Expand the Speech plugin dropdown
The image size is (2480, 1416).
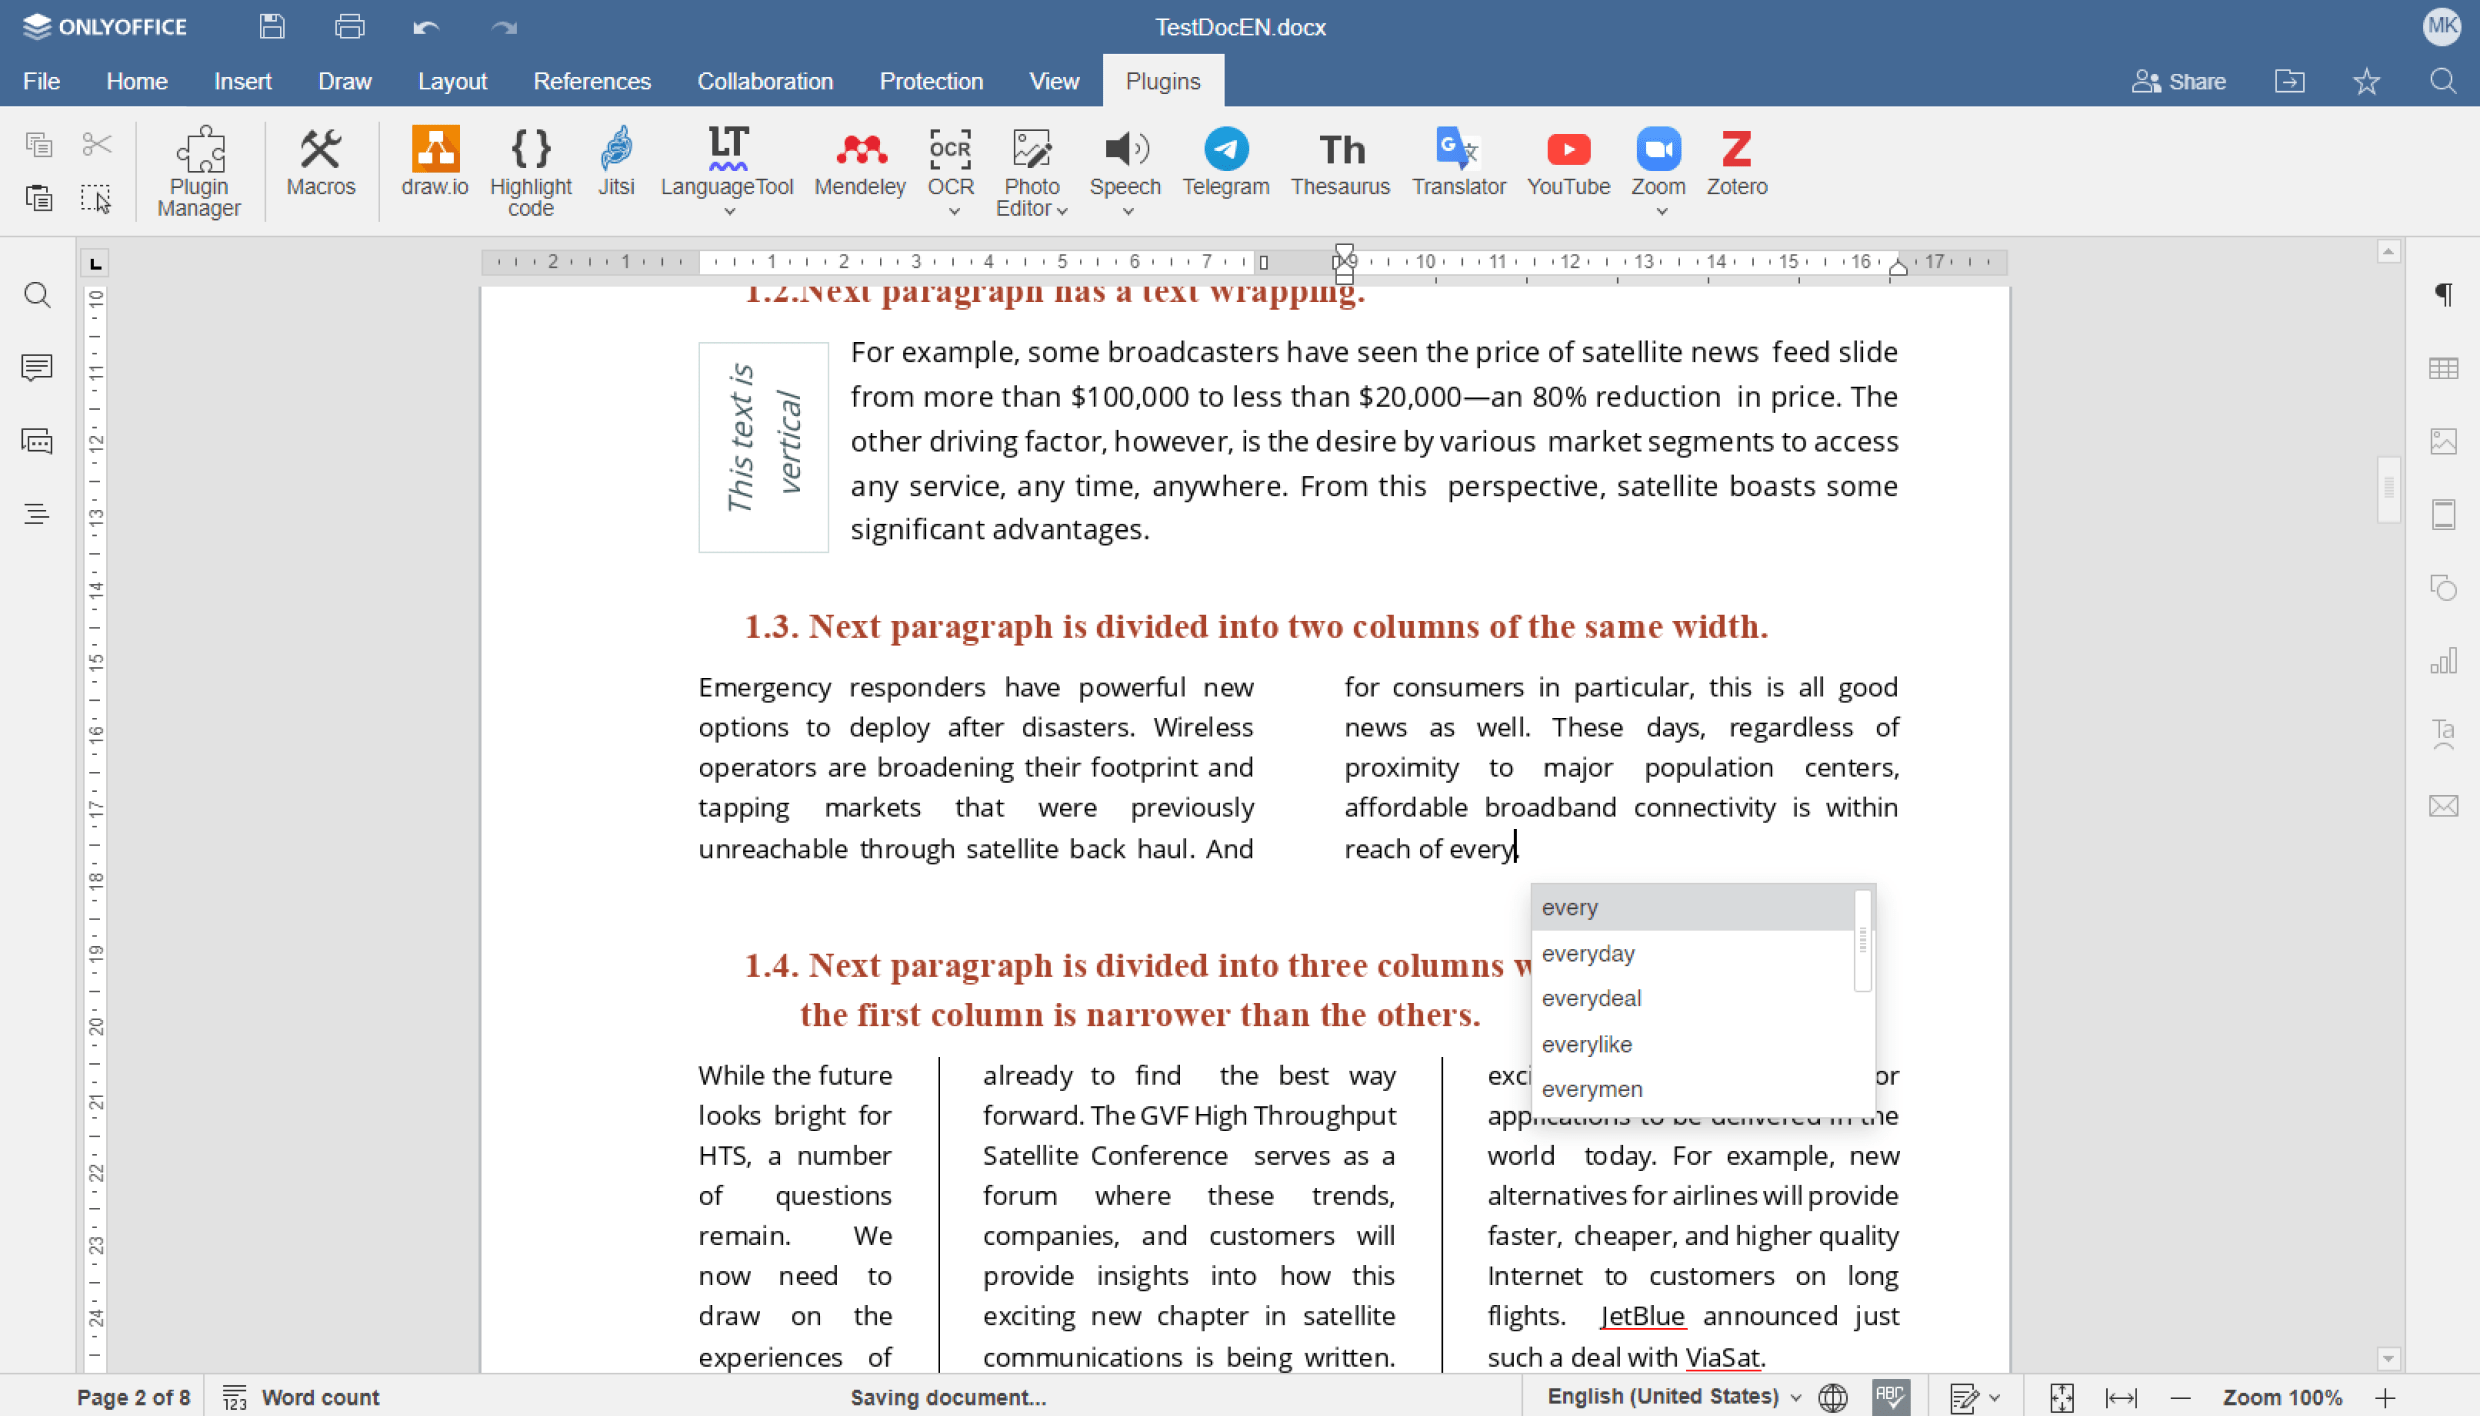[x=1127, y=211]
